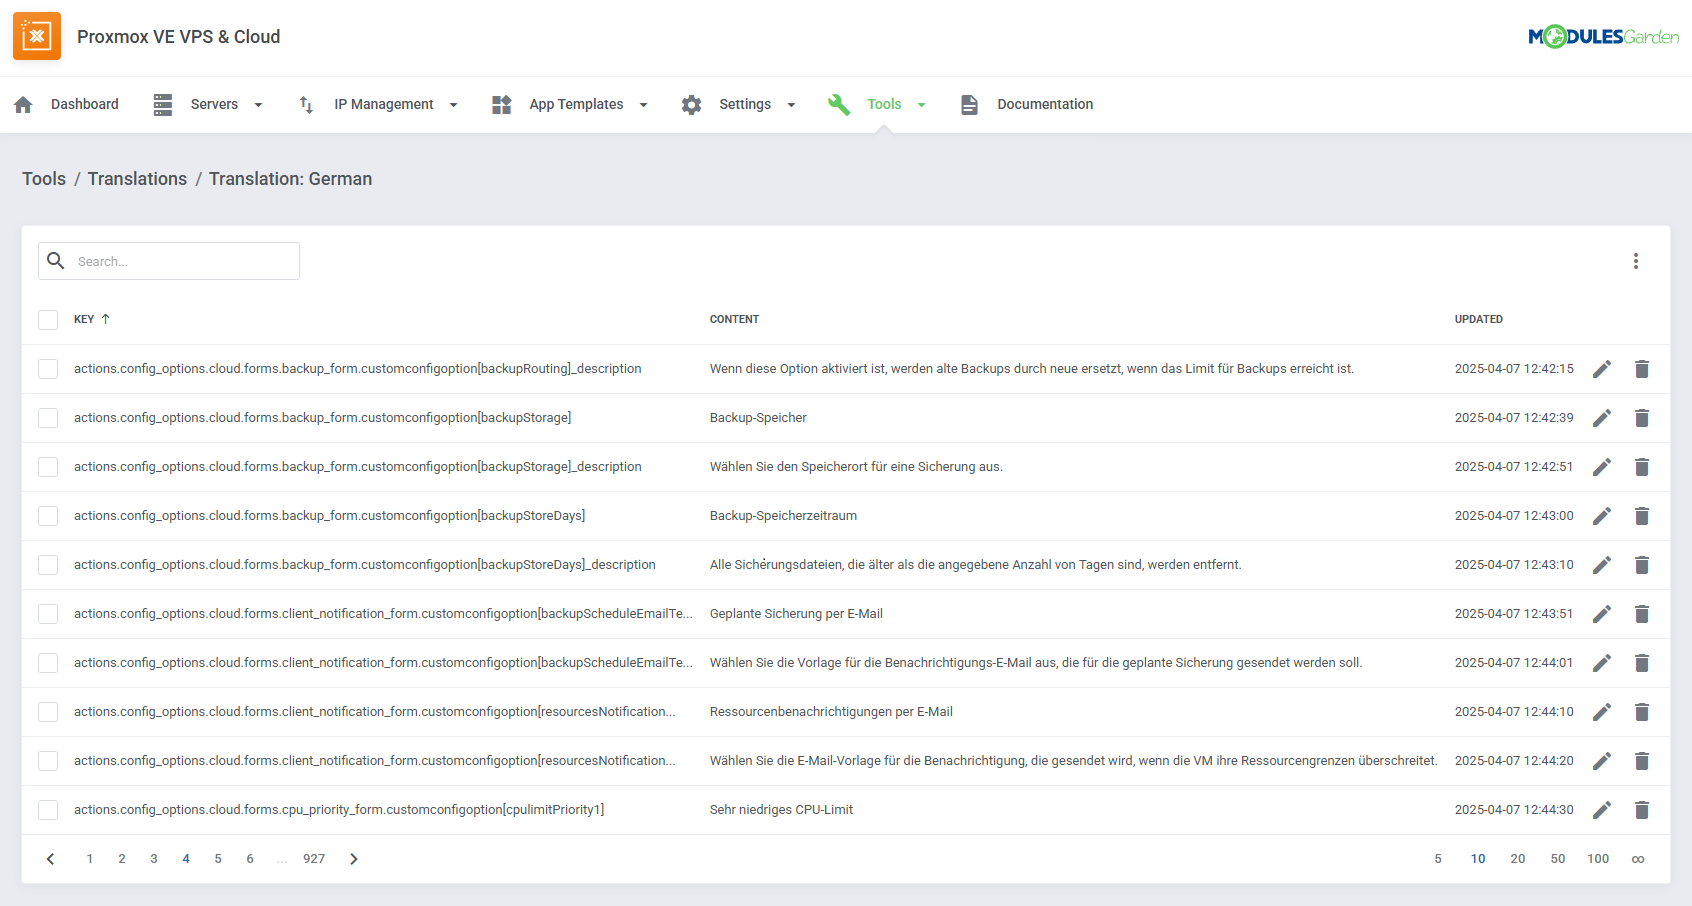Screen dimensions: 1692x906
Task: Expand the Settings dropdown arrow
Action: (791, 105)
